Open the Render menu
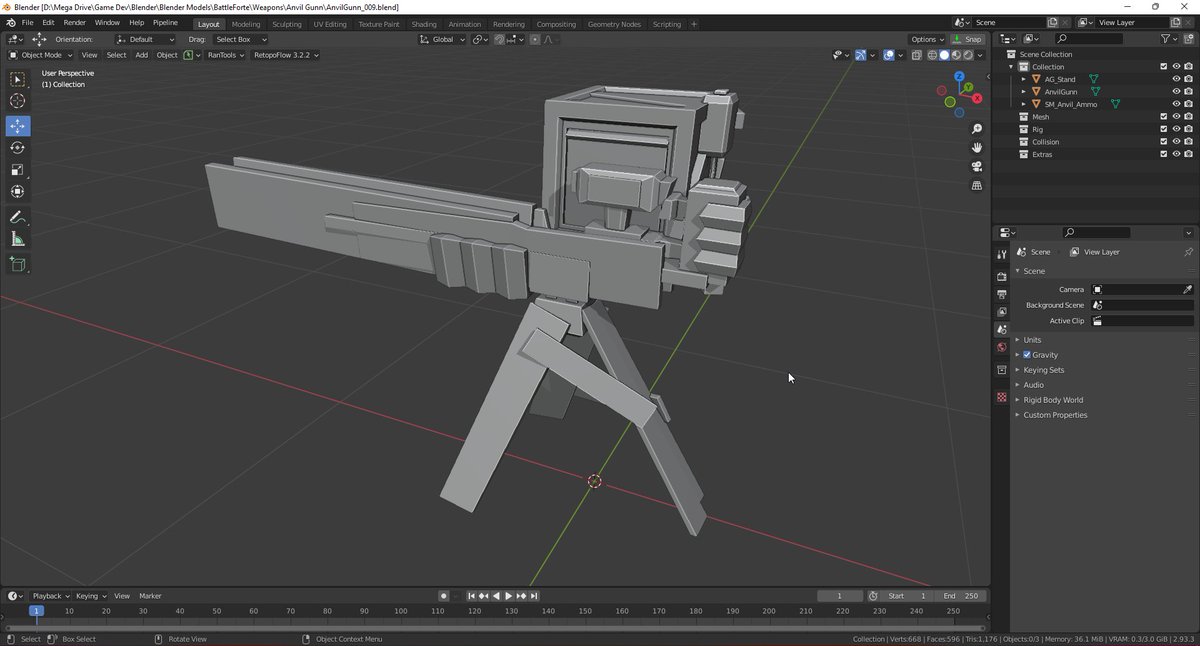The image size is (1200, 646). click(x=74, y=22)
